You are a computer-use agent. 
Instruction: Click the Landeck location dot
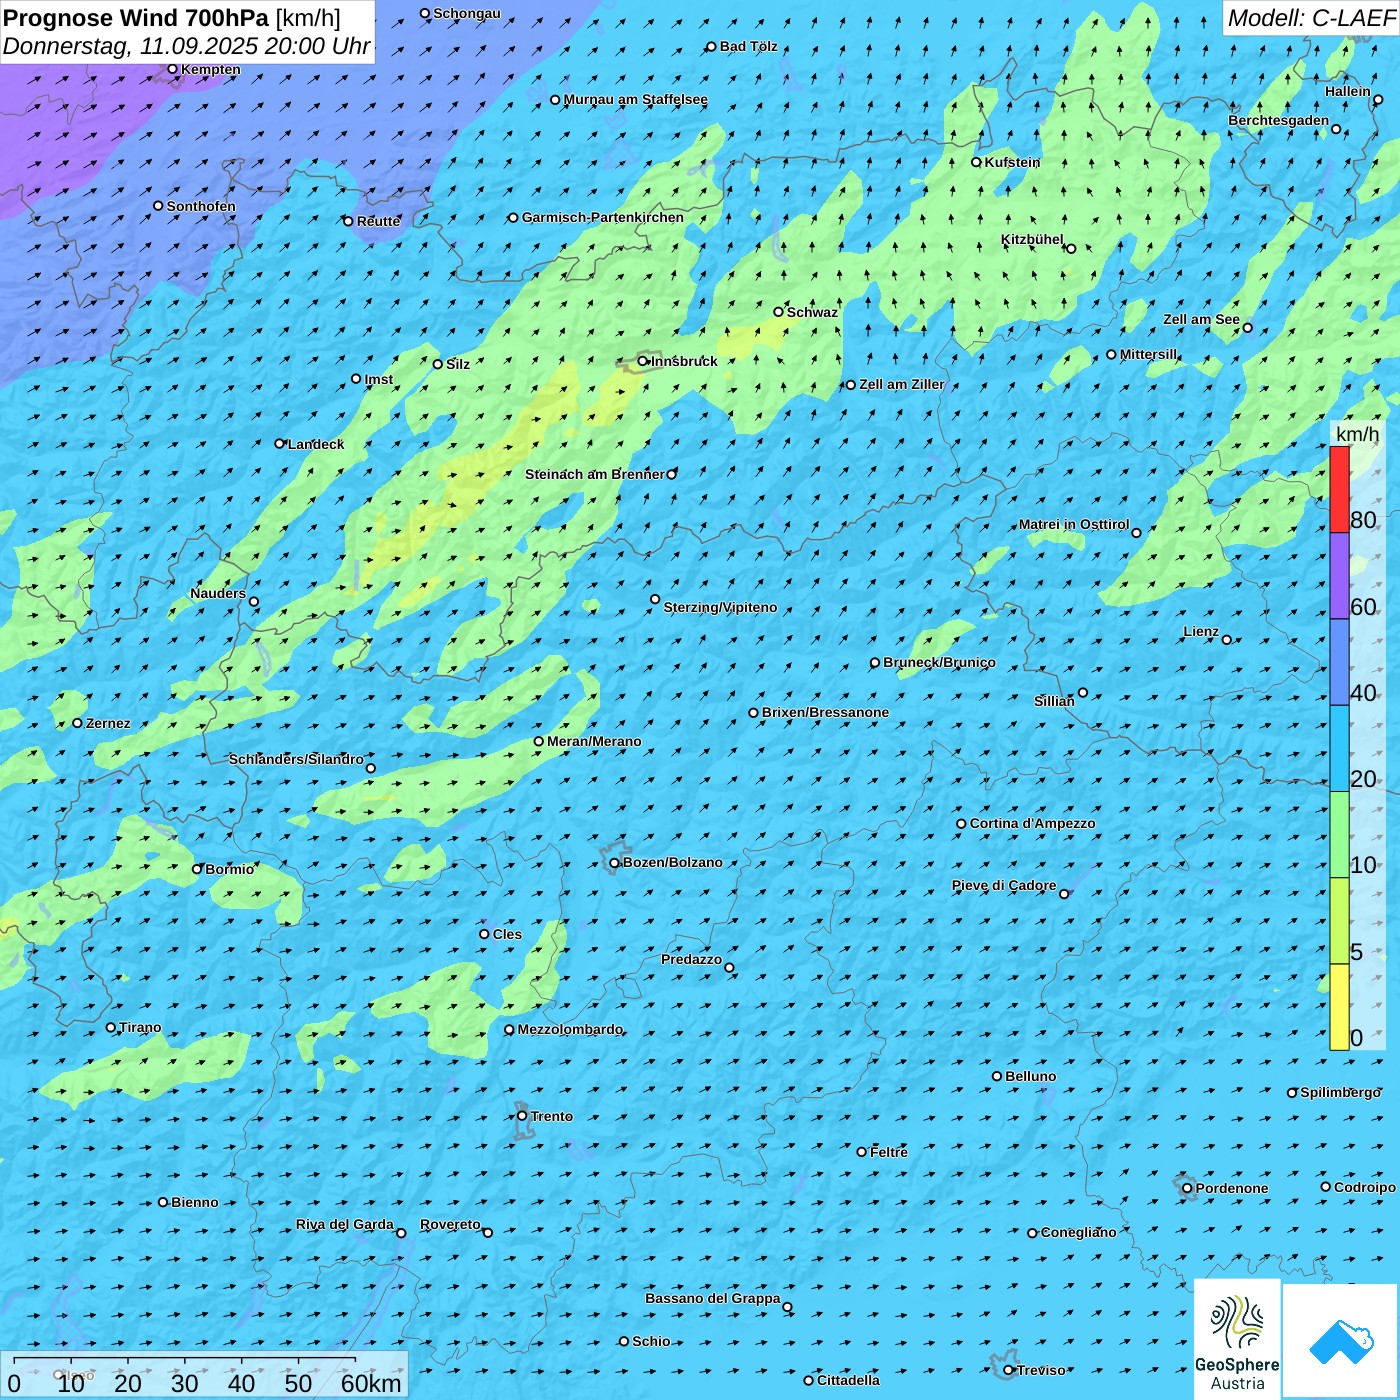pos(279,443)
